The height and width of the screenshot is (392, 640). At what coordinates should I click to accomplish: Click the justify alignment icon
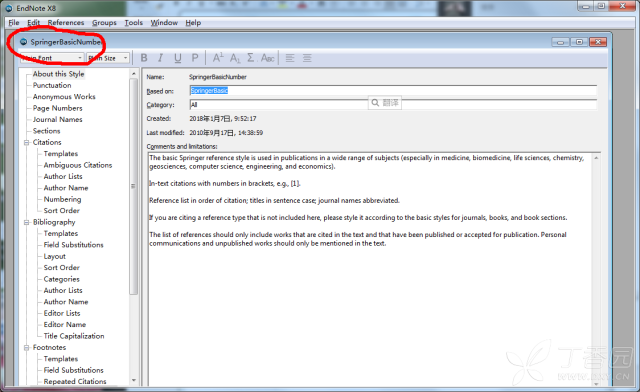pos(307,58)
